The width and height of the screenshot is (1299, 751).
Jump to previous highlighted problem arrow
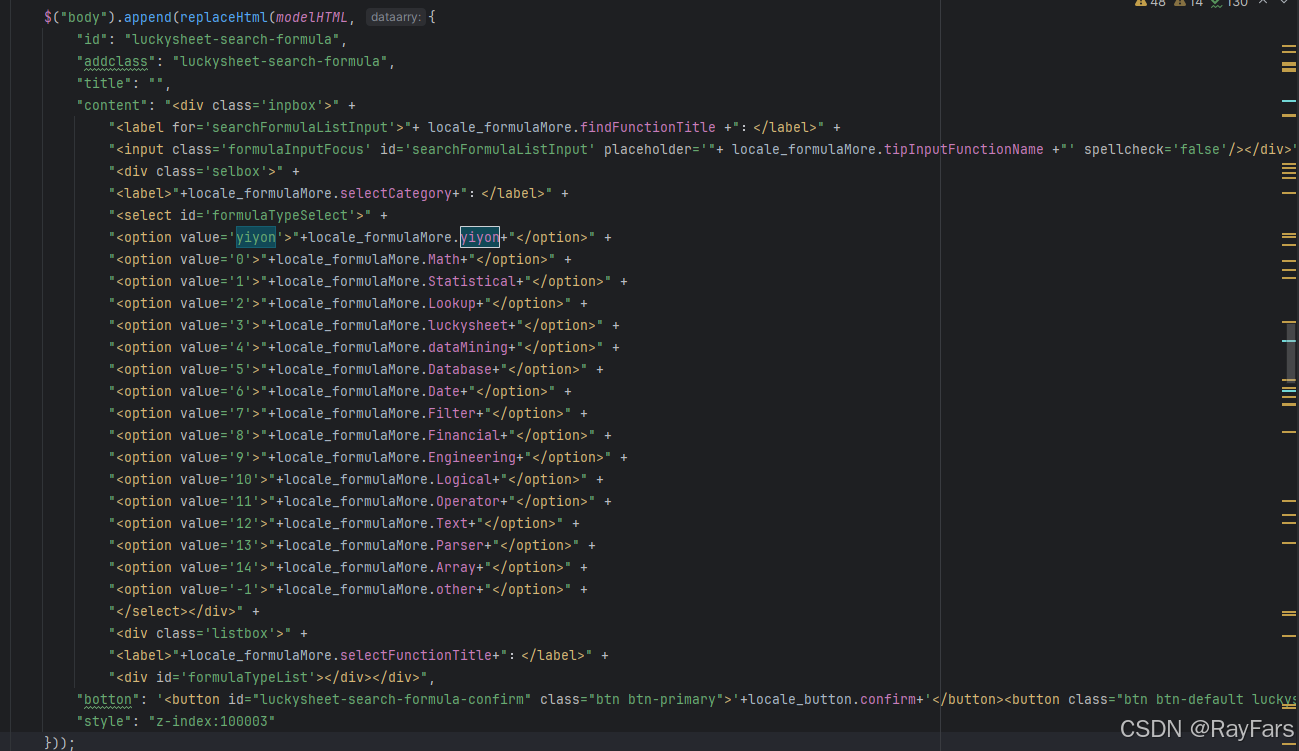pos(1262,4)
